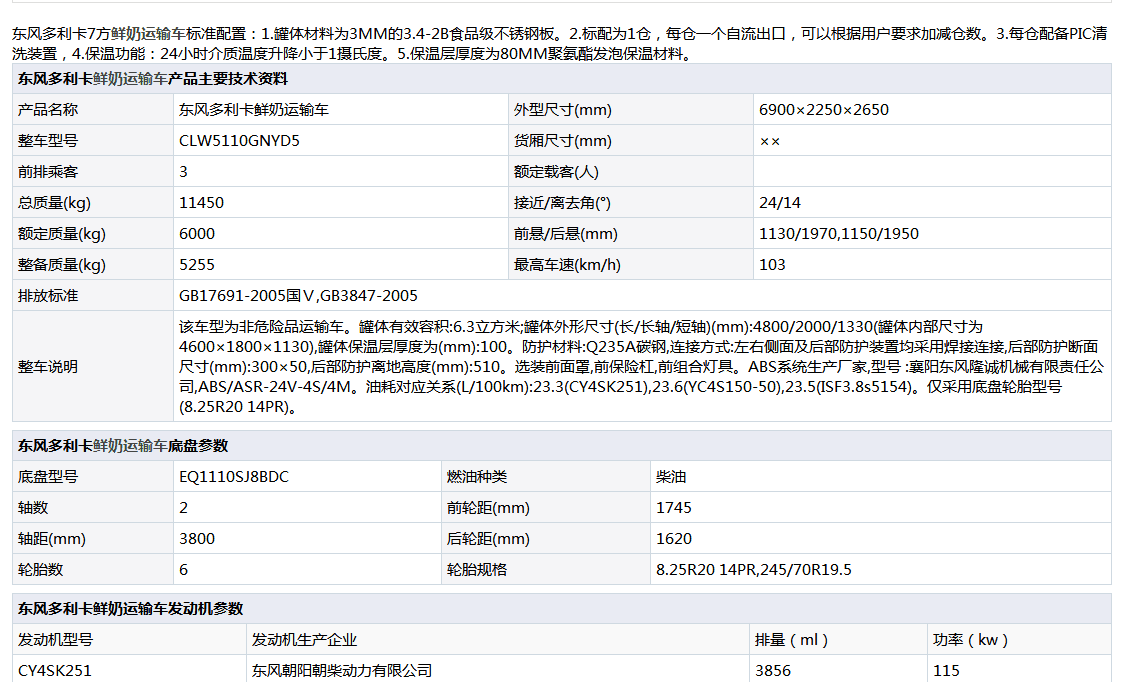Click the 接近/离去角(°) label
Screen dimensions: 1124x682
[562, 202]
